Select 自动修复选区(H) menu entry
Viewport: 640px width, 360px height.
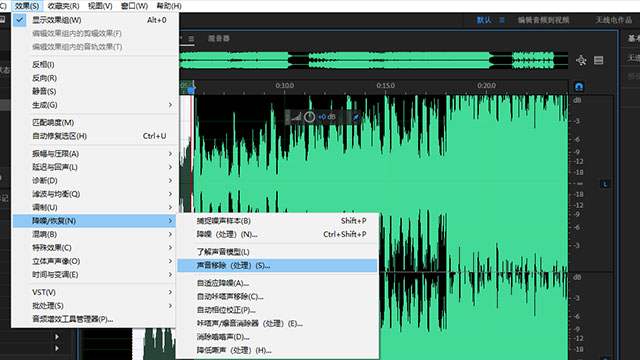95,136
